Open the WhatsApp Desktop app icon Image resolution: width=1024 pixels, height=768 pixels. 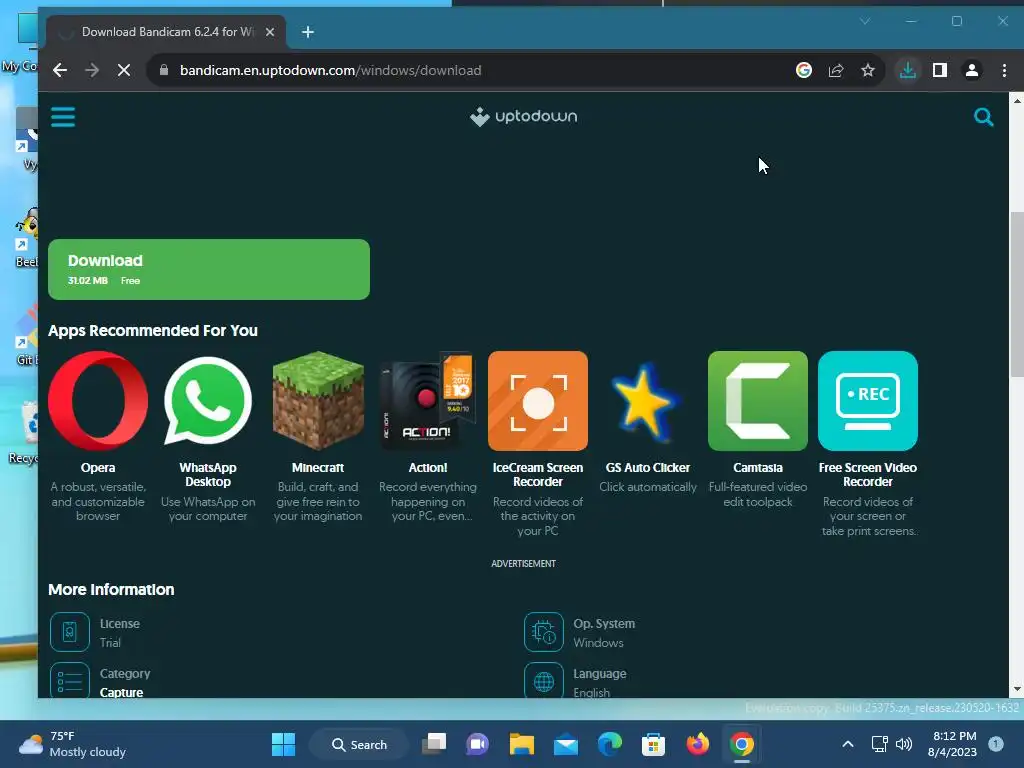click(208, 400)
